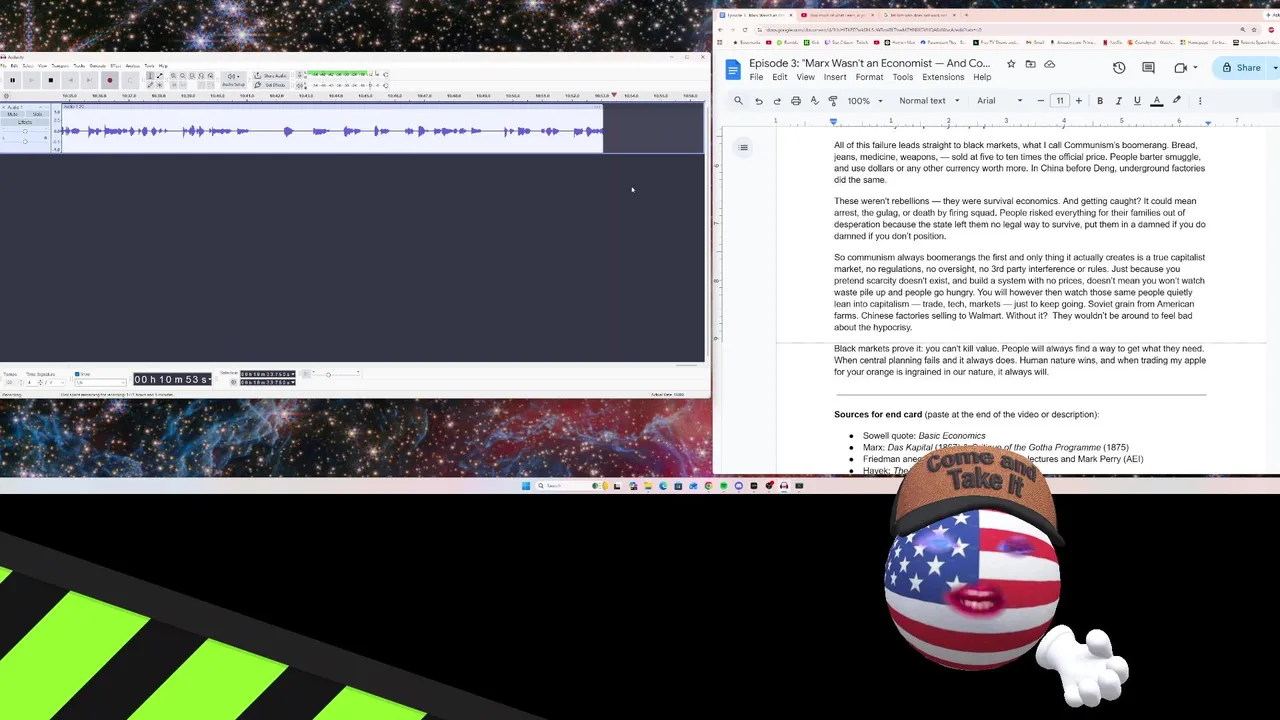Click the timeline options gear in Audacity
This screenshot has width=1280, height=720.
[6, 96]
